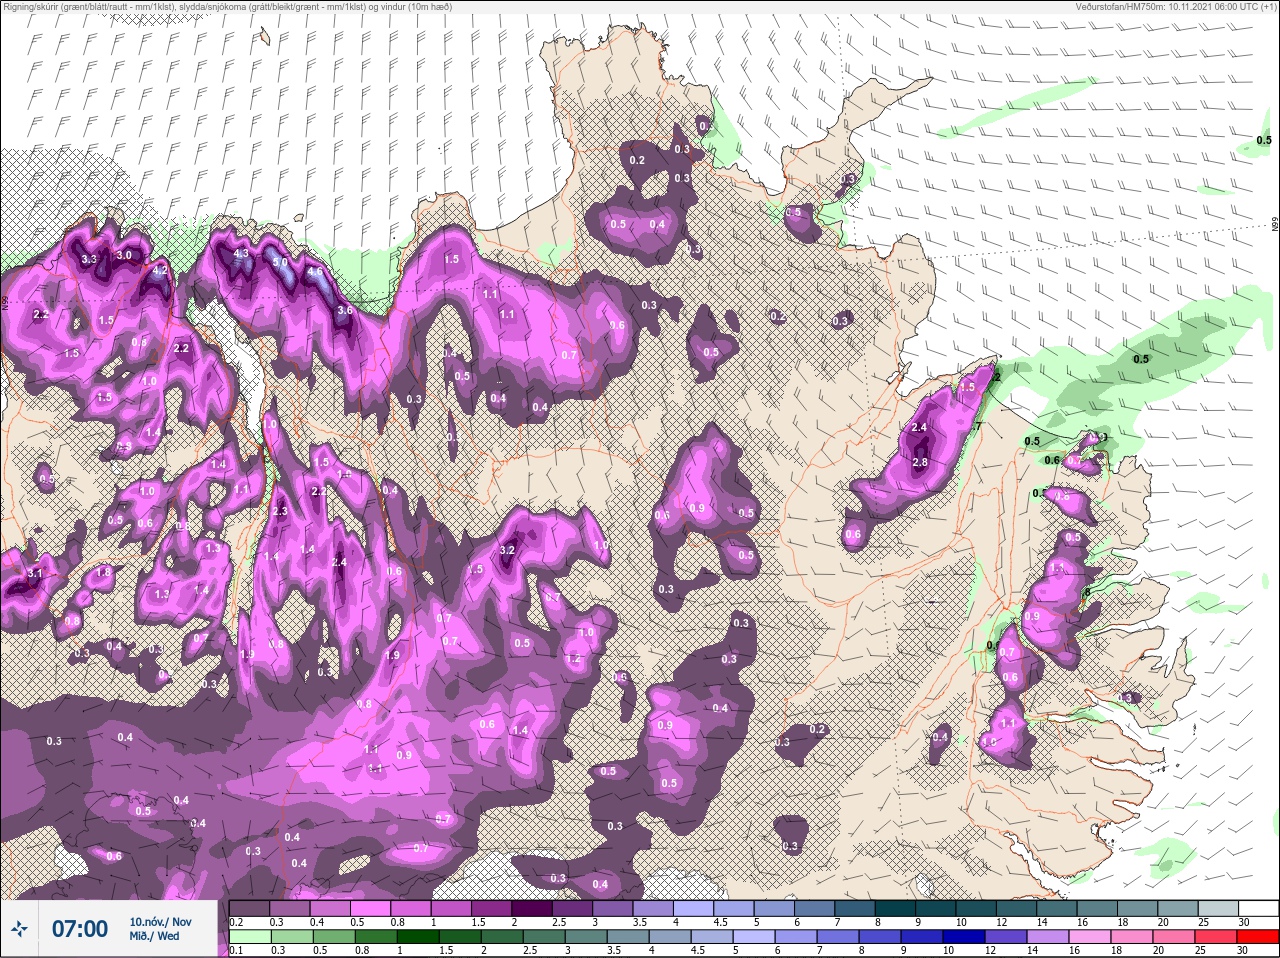The width and height of the screenshot is (1280, 958).
Task: Select the 0.2 mauve swatch in the upper legend row
Action: click(250, 909)
